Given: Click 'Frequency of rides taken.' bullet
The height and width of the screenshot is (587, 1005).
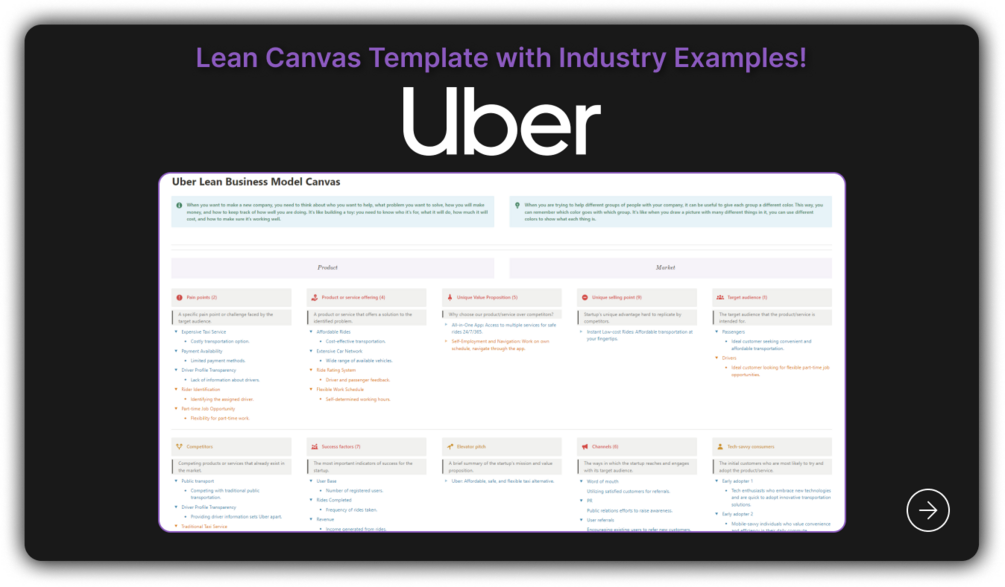Looking at the screenshot, I should tap(351, 510).
